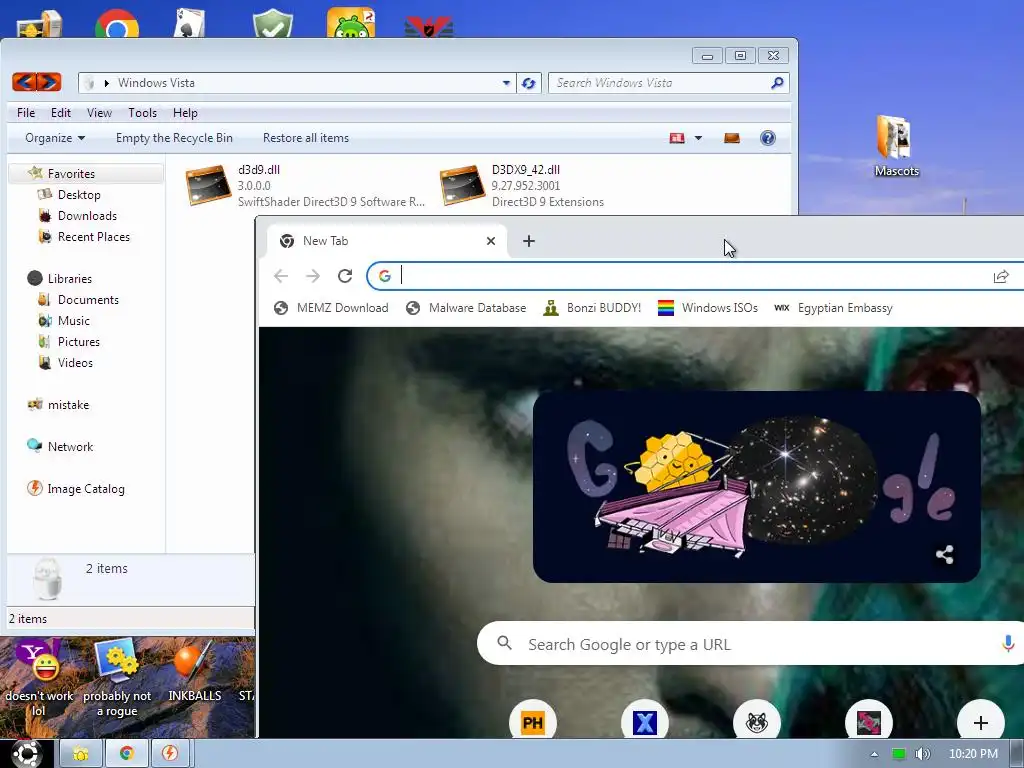Open the Mascots folder on the desktop
The image size is (1024, 768).
click(896, 146)
